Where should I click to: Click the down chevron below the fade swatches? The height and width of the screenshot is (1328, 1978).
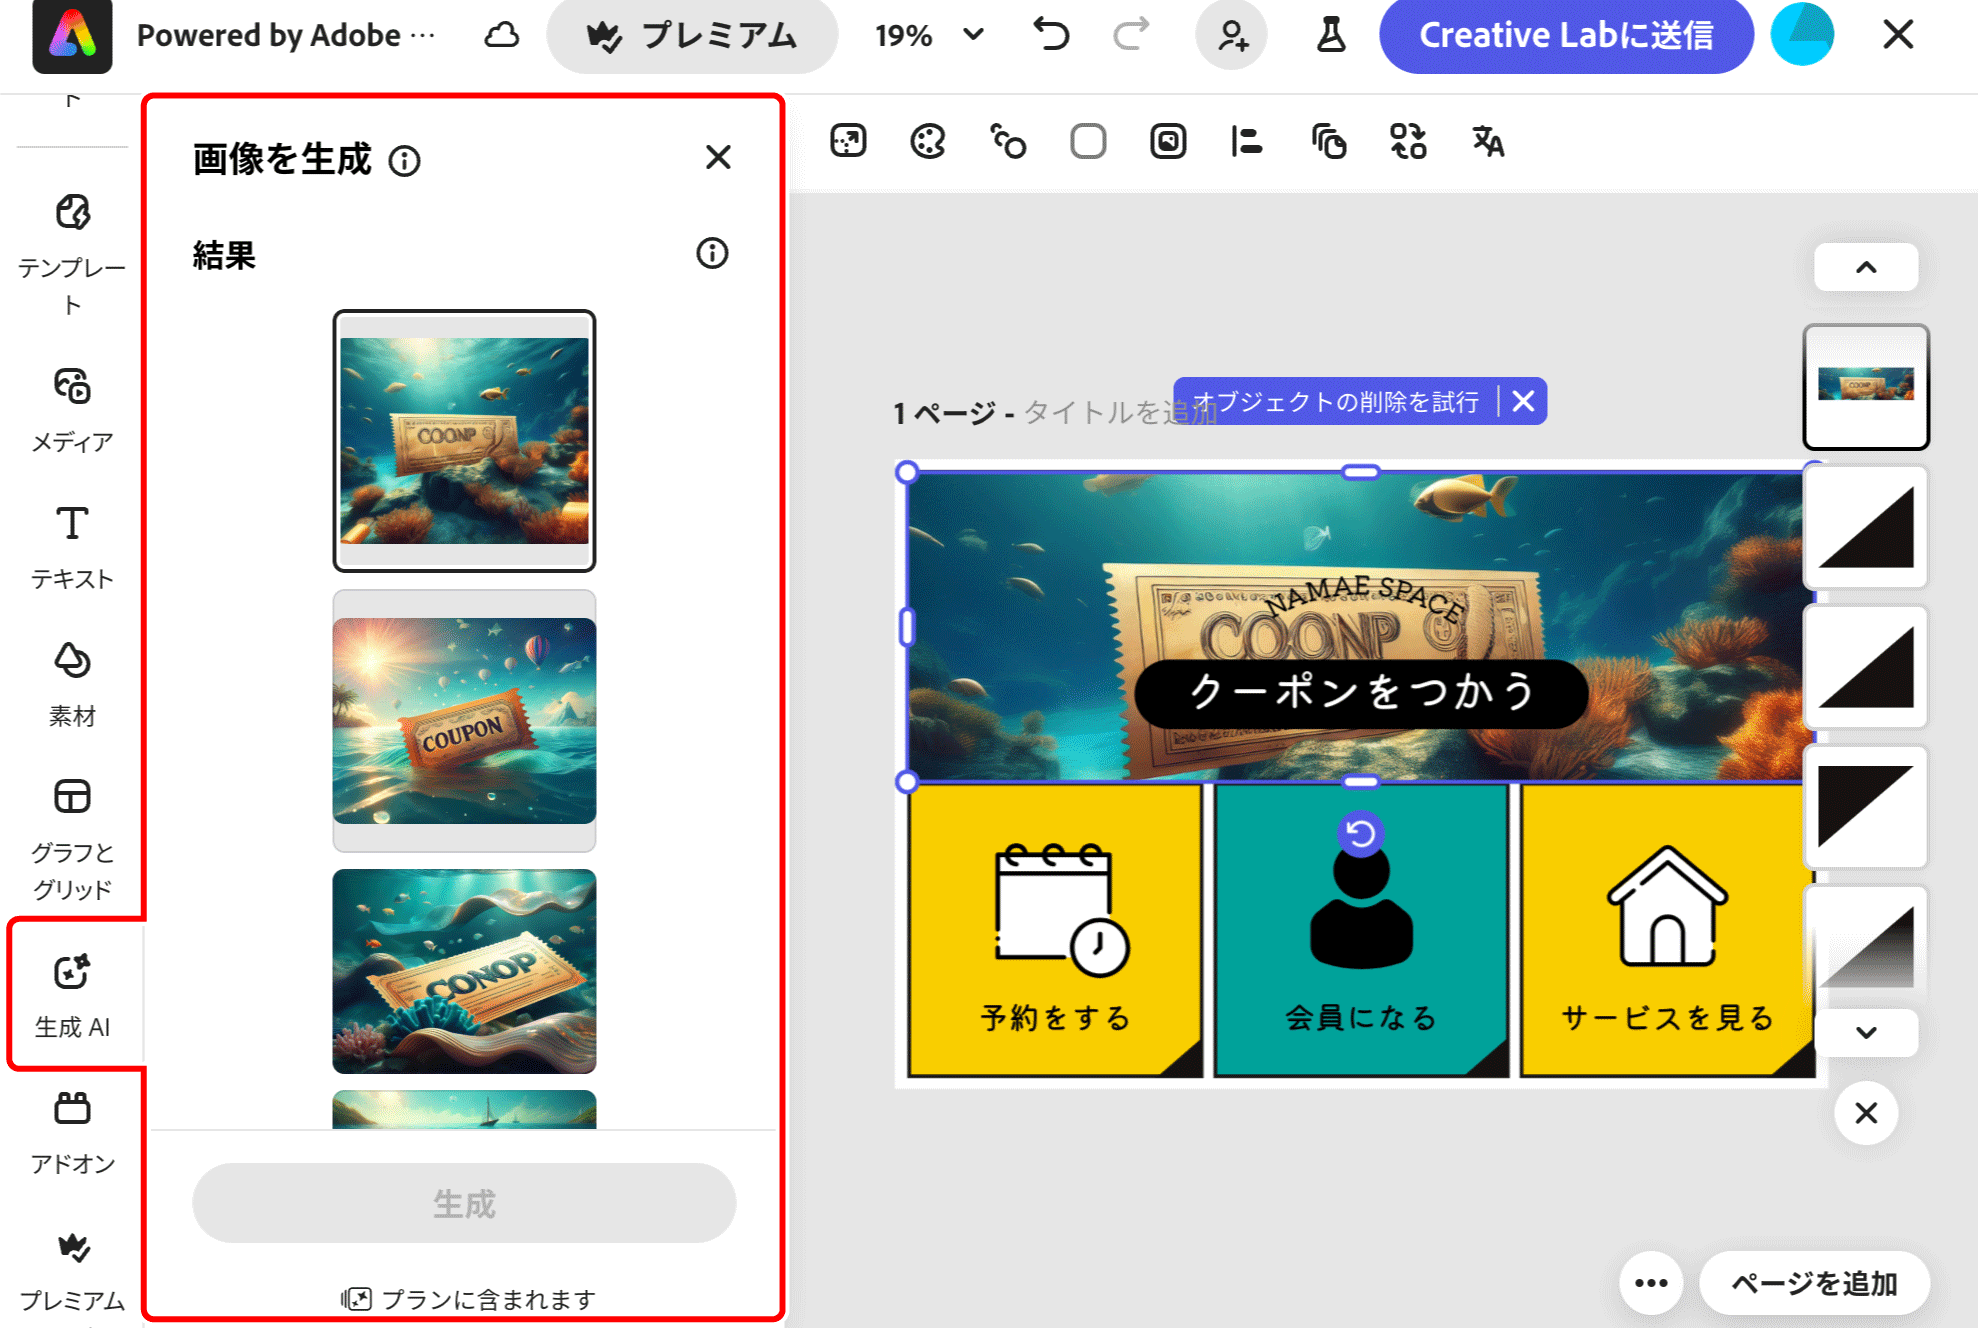pyautogui.click(x=1864, y=1034)
